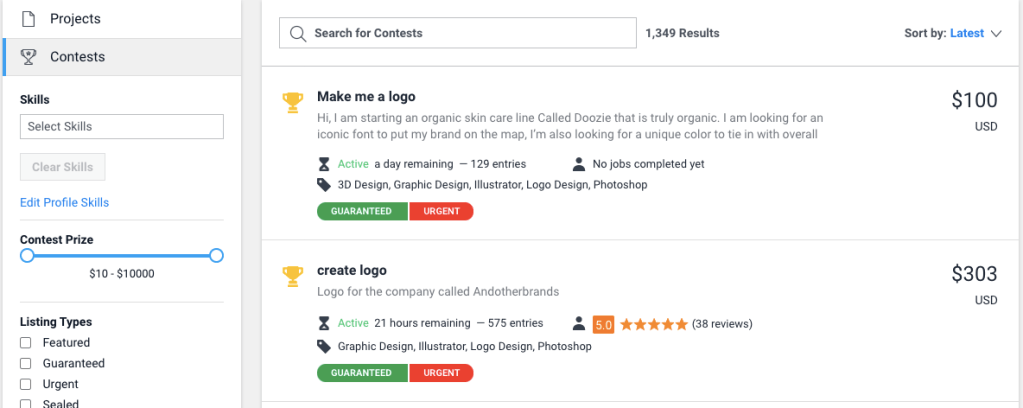The image size is (1023, 408).
Task: Click the trophy icon beside create logo
Action: 292,274
